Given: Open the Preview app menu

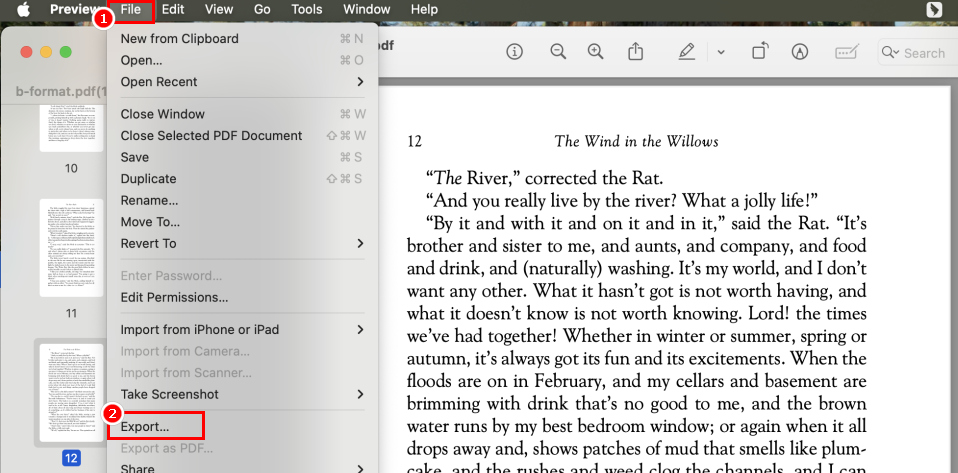Looking at the screenshot, I should (73, 9).
